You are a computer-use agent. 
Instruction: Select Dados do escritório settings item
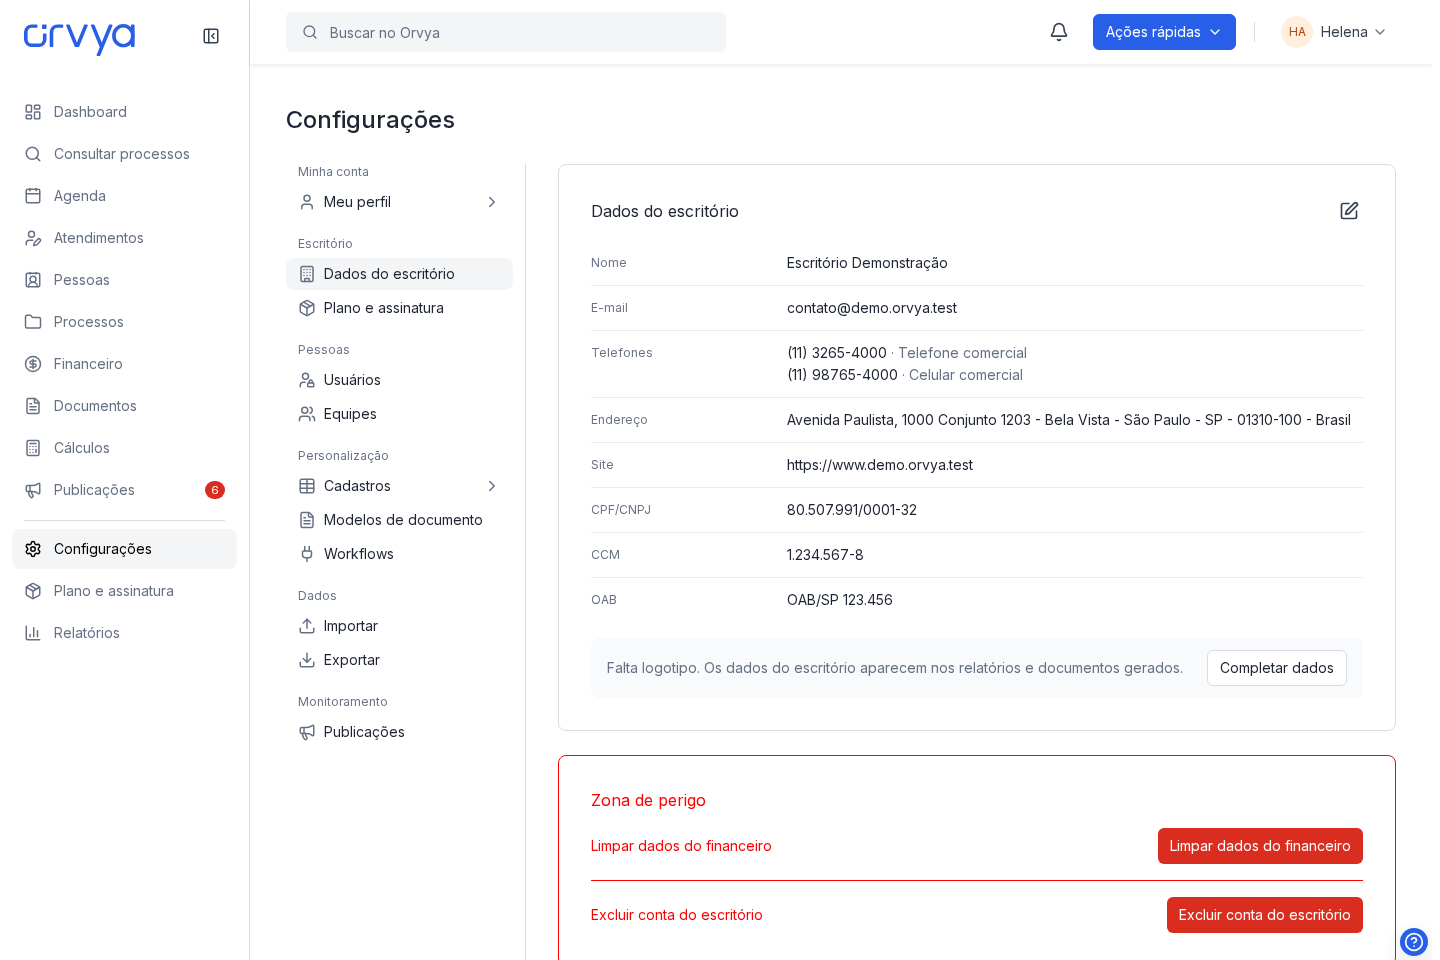tap(399, 274)
